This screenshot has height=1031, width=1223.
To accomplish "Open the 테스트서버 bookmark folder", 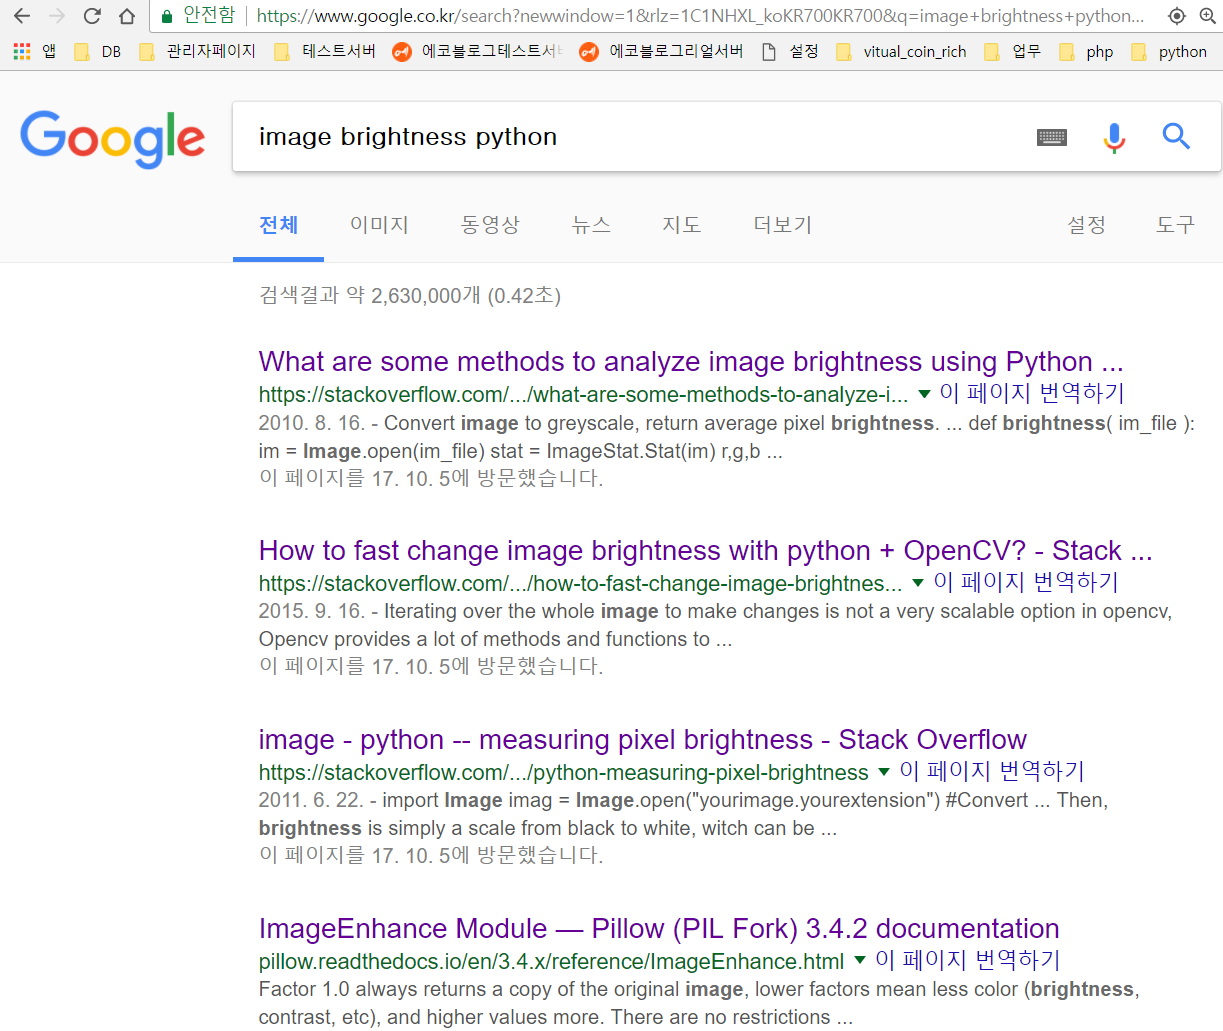I will 325,51.
